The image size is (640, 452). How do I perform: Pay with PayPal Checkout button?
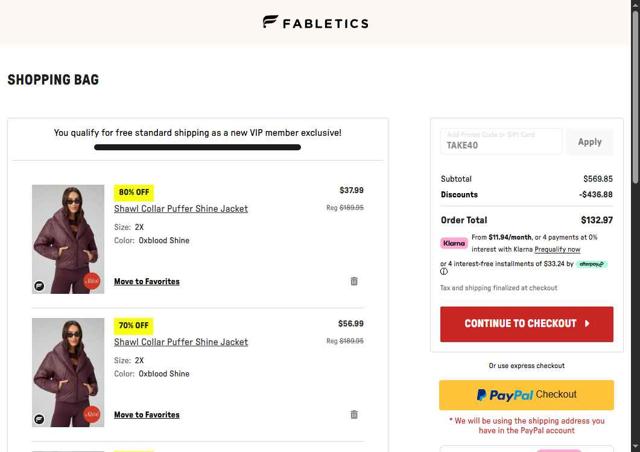pos(526,395)
